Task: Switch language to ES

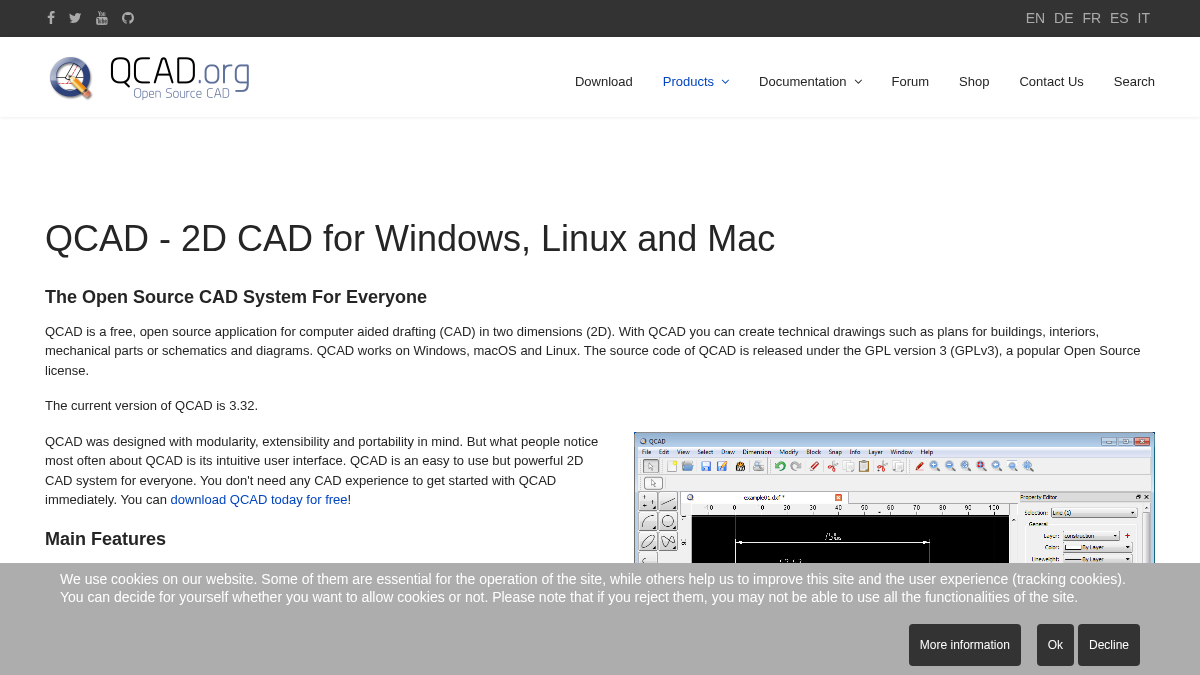Action: click(x=1119, y=18)
